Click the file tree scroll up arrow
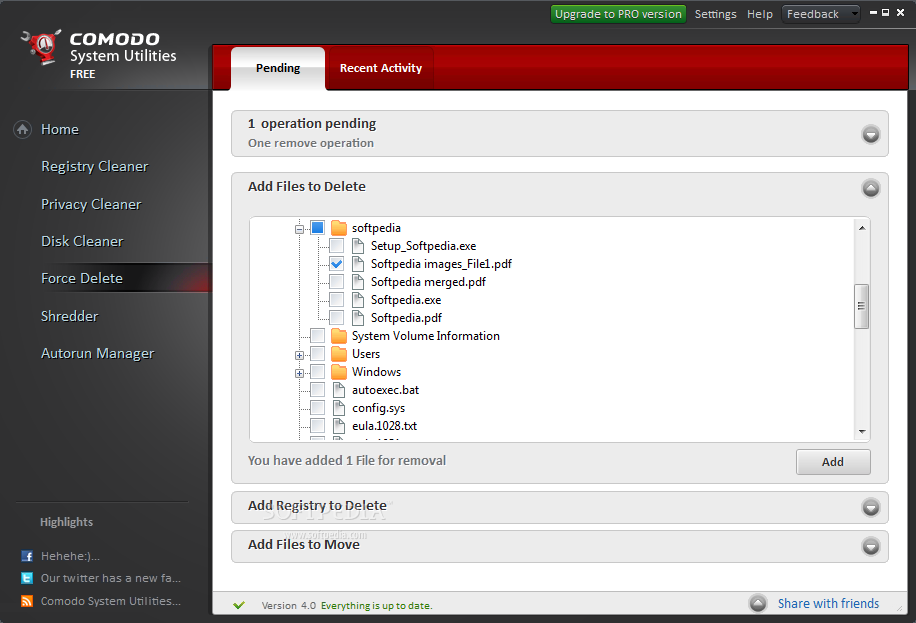The width and height of the screenshot is (916, 623). coord(862,228)
